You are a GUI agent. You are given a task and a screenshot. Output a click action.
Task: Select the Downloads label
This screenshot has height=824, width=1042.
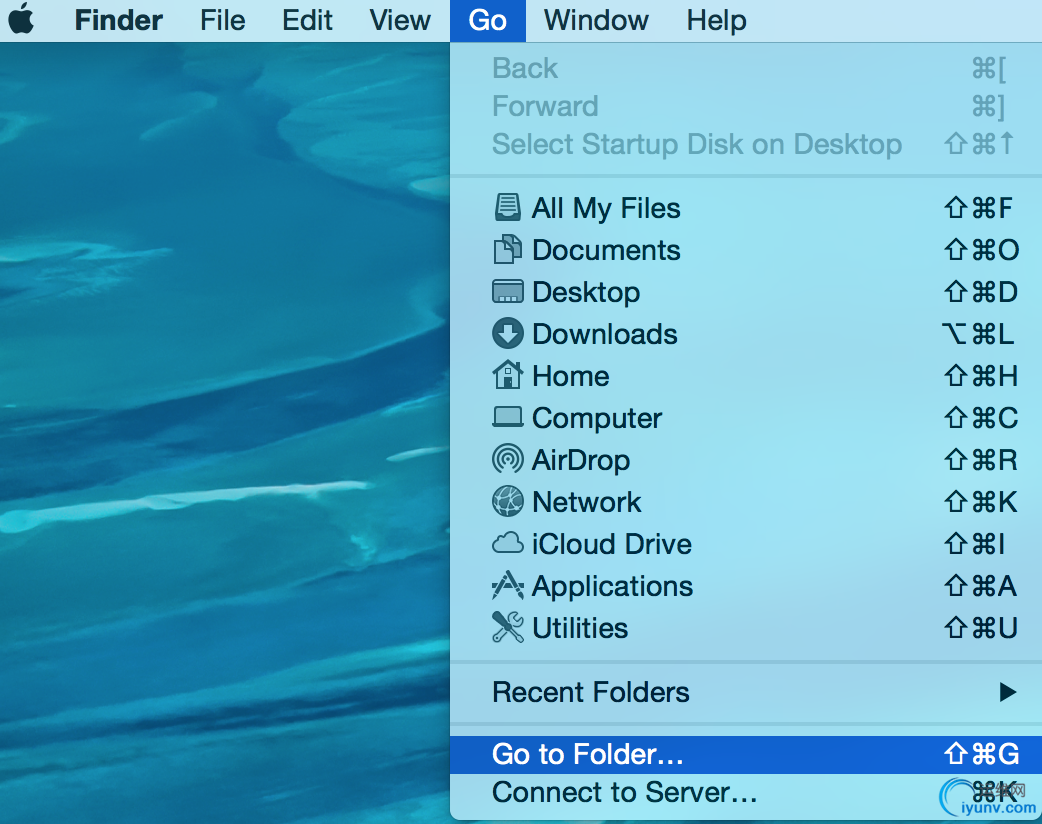[x=605, y=334]
